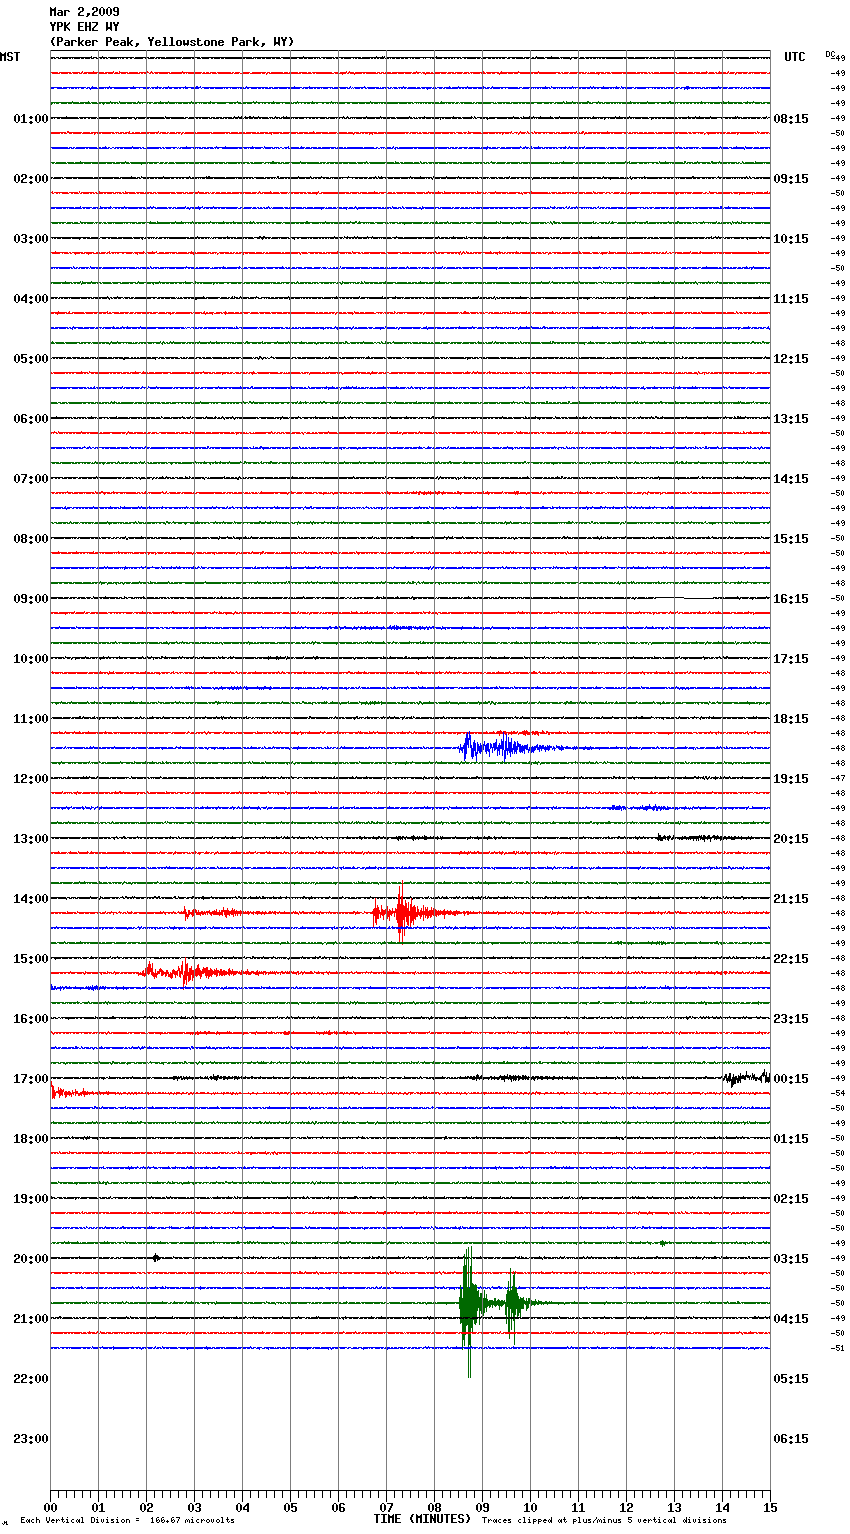Select the 07:00 MST time label
The image size is (850, 1534).
click(31, 479)
